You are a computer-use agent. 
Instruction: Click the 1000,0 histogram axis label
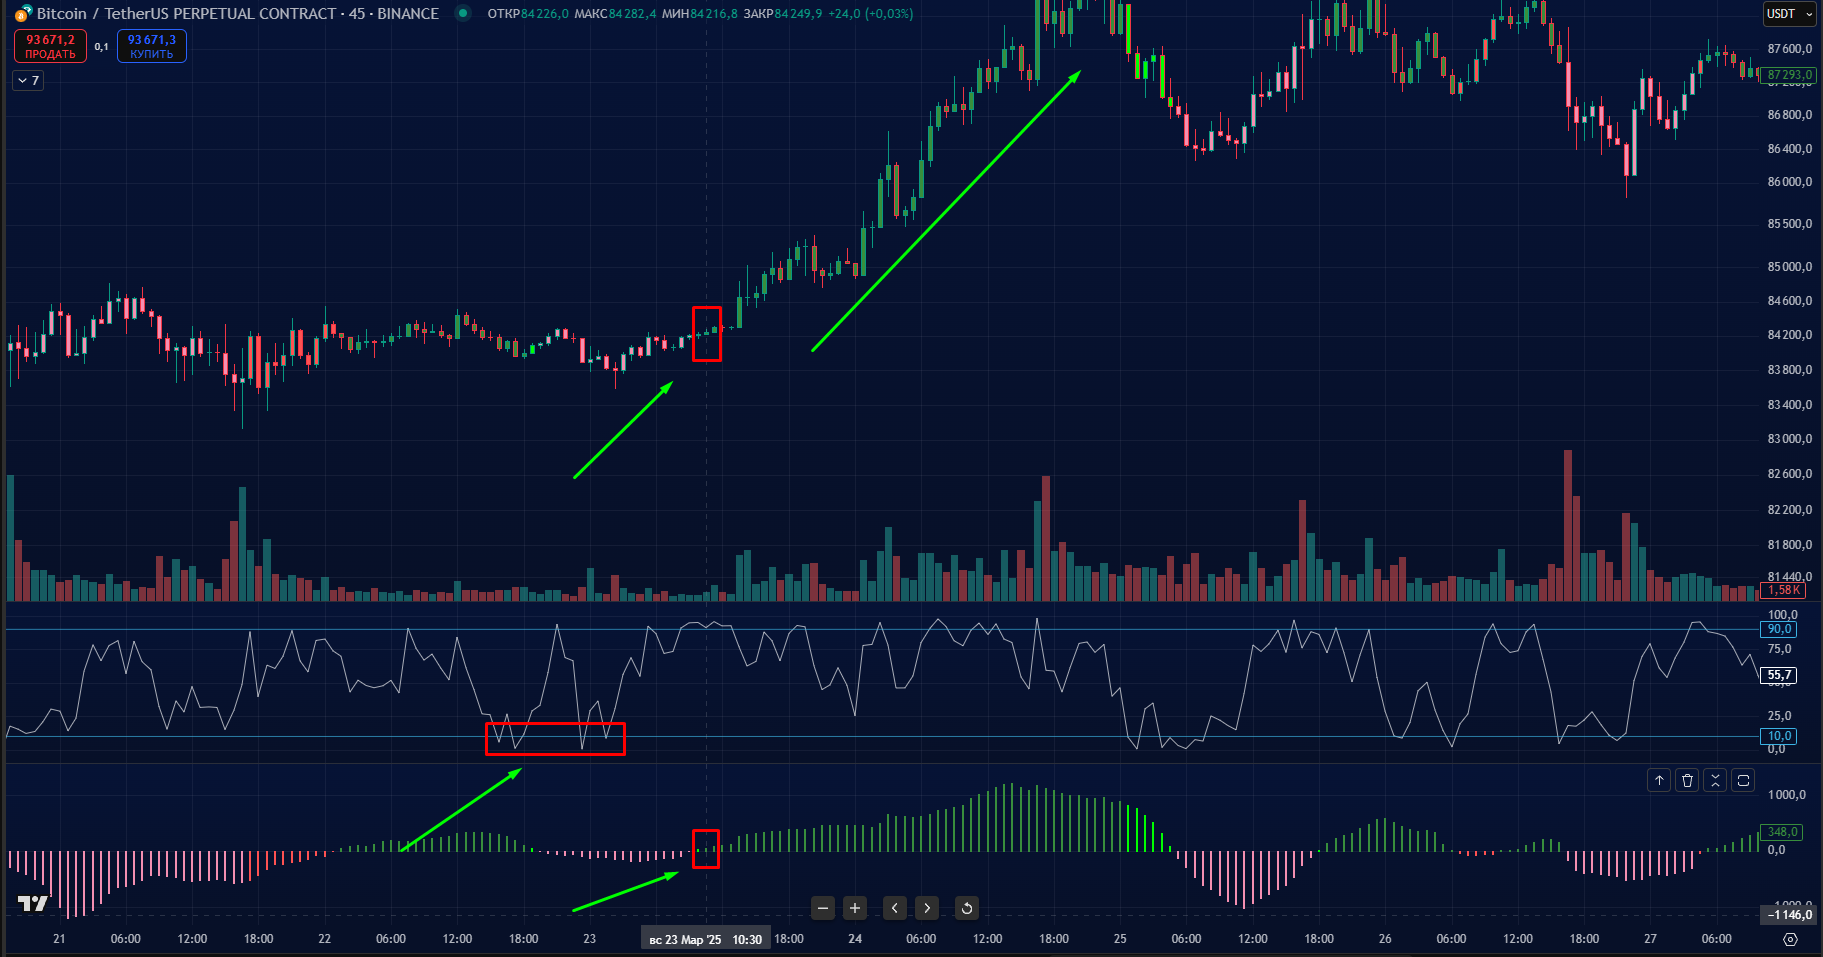tap(1786, 795)
